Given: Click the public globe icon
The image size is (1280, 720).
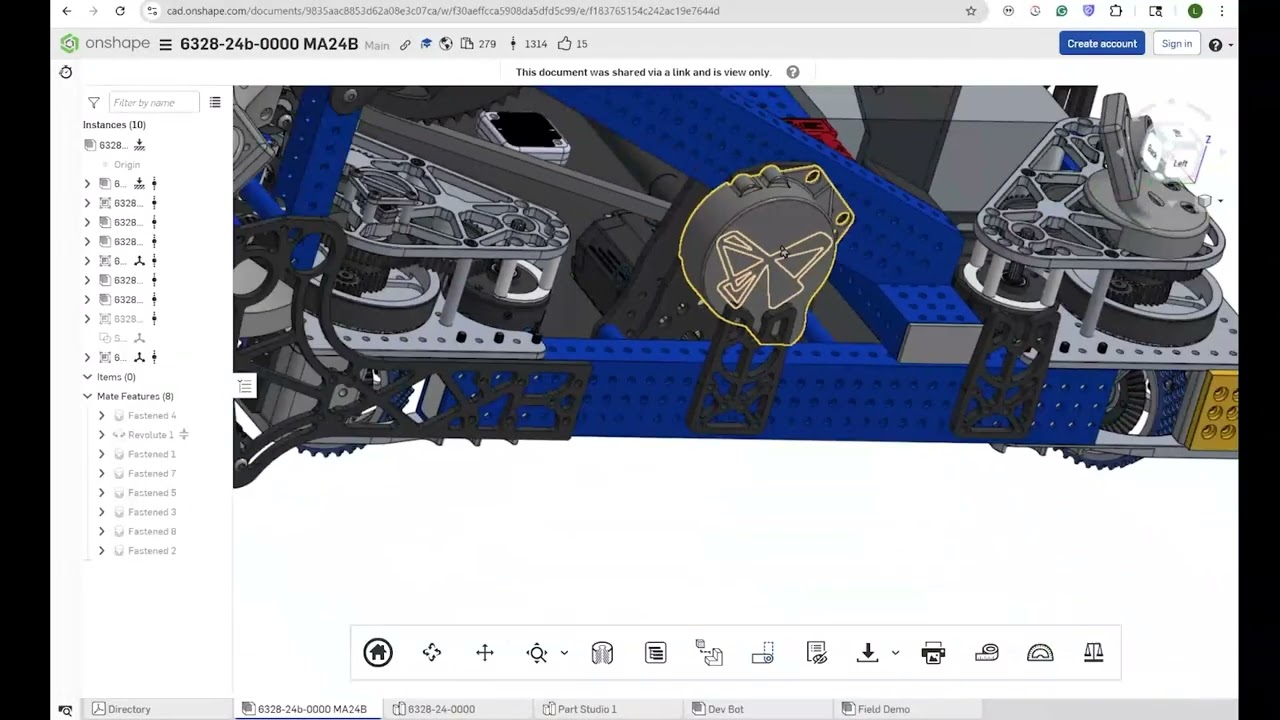Looking at the screenshot, I should pyautogui.click(x=446, y=44).
